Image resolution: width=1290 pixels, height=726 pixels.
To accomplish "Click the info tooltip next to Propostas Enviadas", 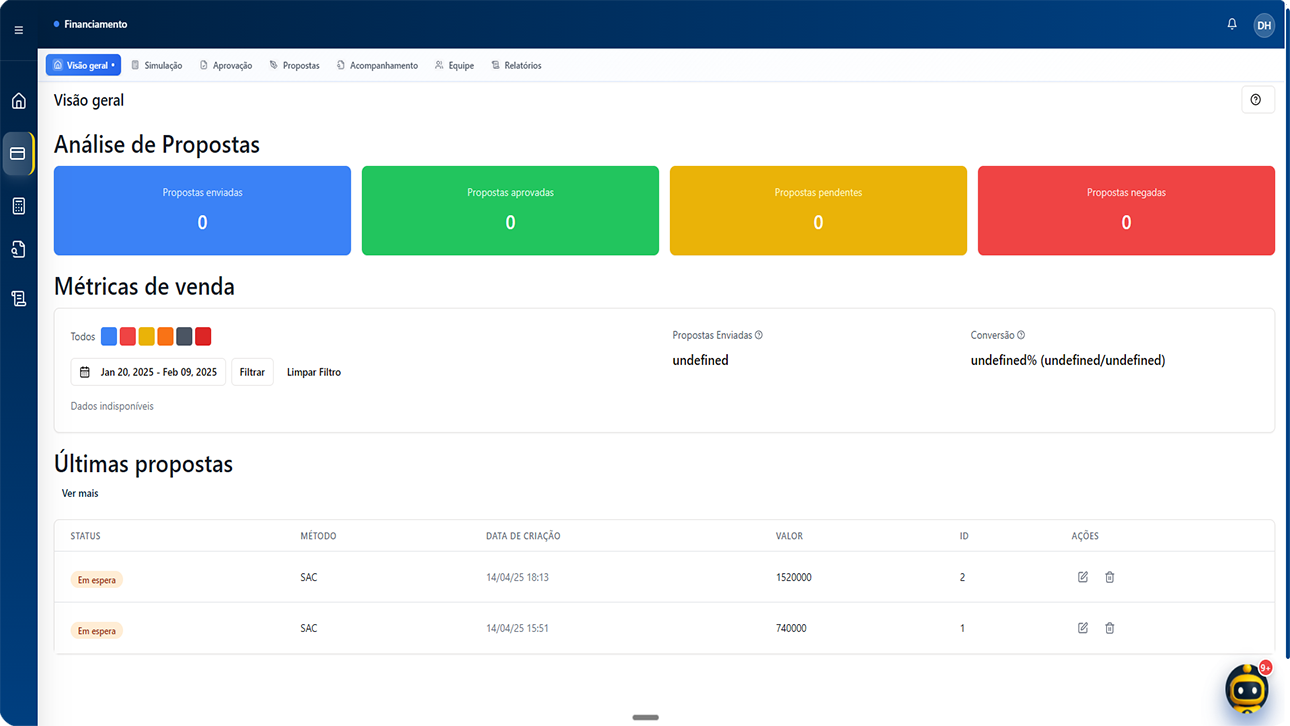I will coord(757,334).
